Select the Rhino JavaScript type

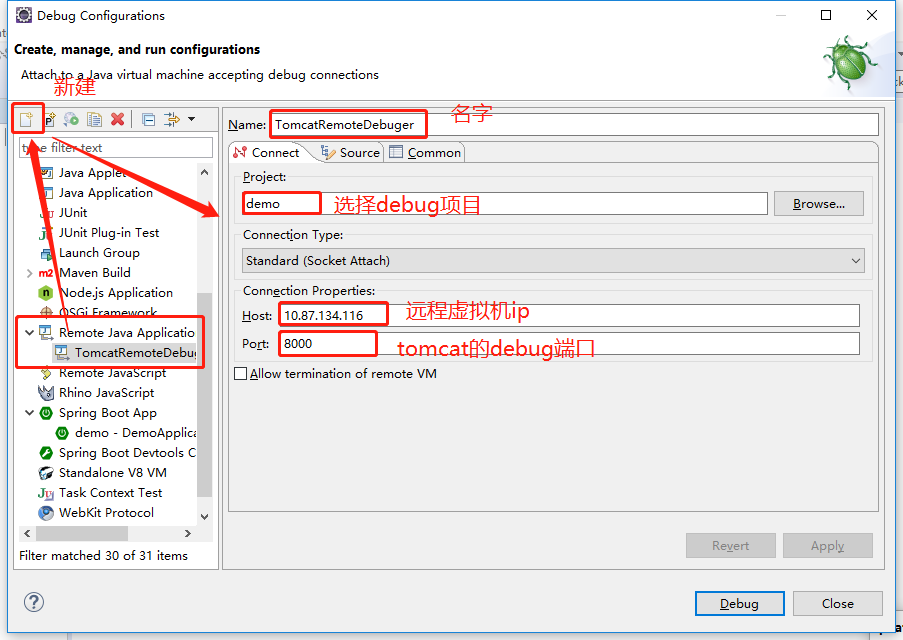(107, 393)
